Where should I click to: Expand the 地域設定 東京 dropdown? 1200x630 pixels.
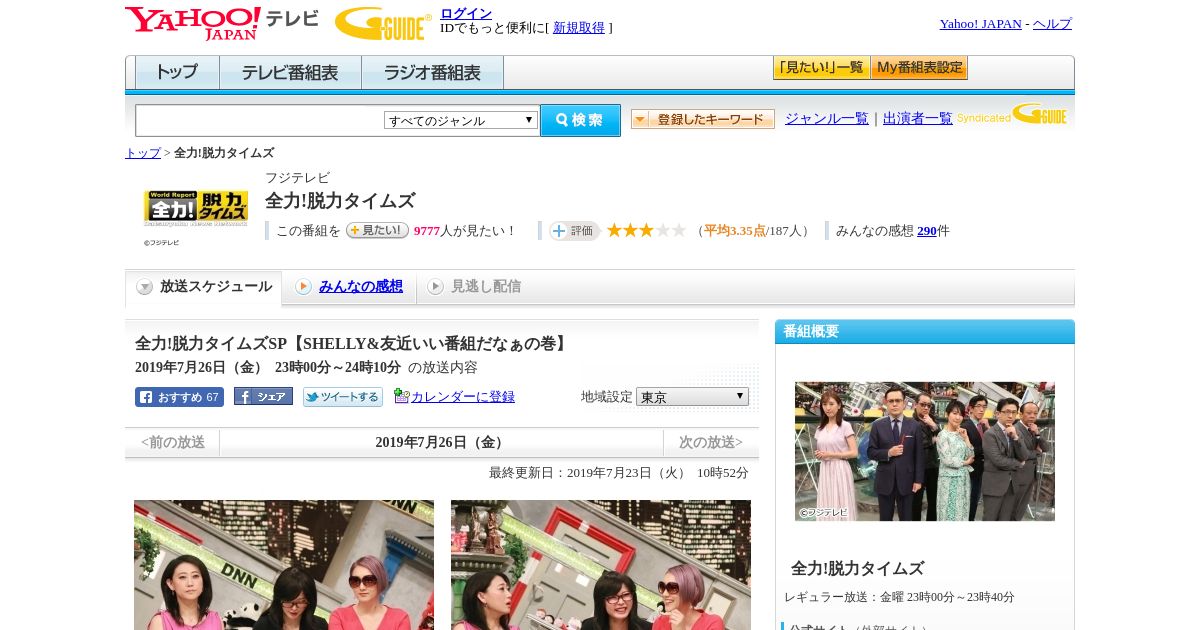pyautogui.click(x=692, y=397)
